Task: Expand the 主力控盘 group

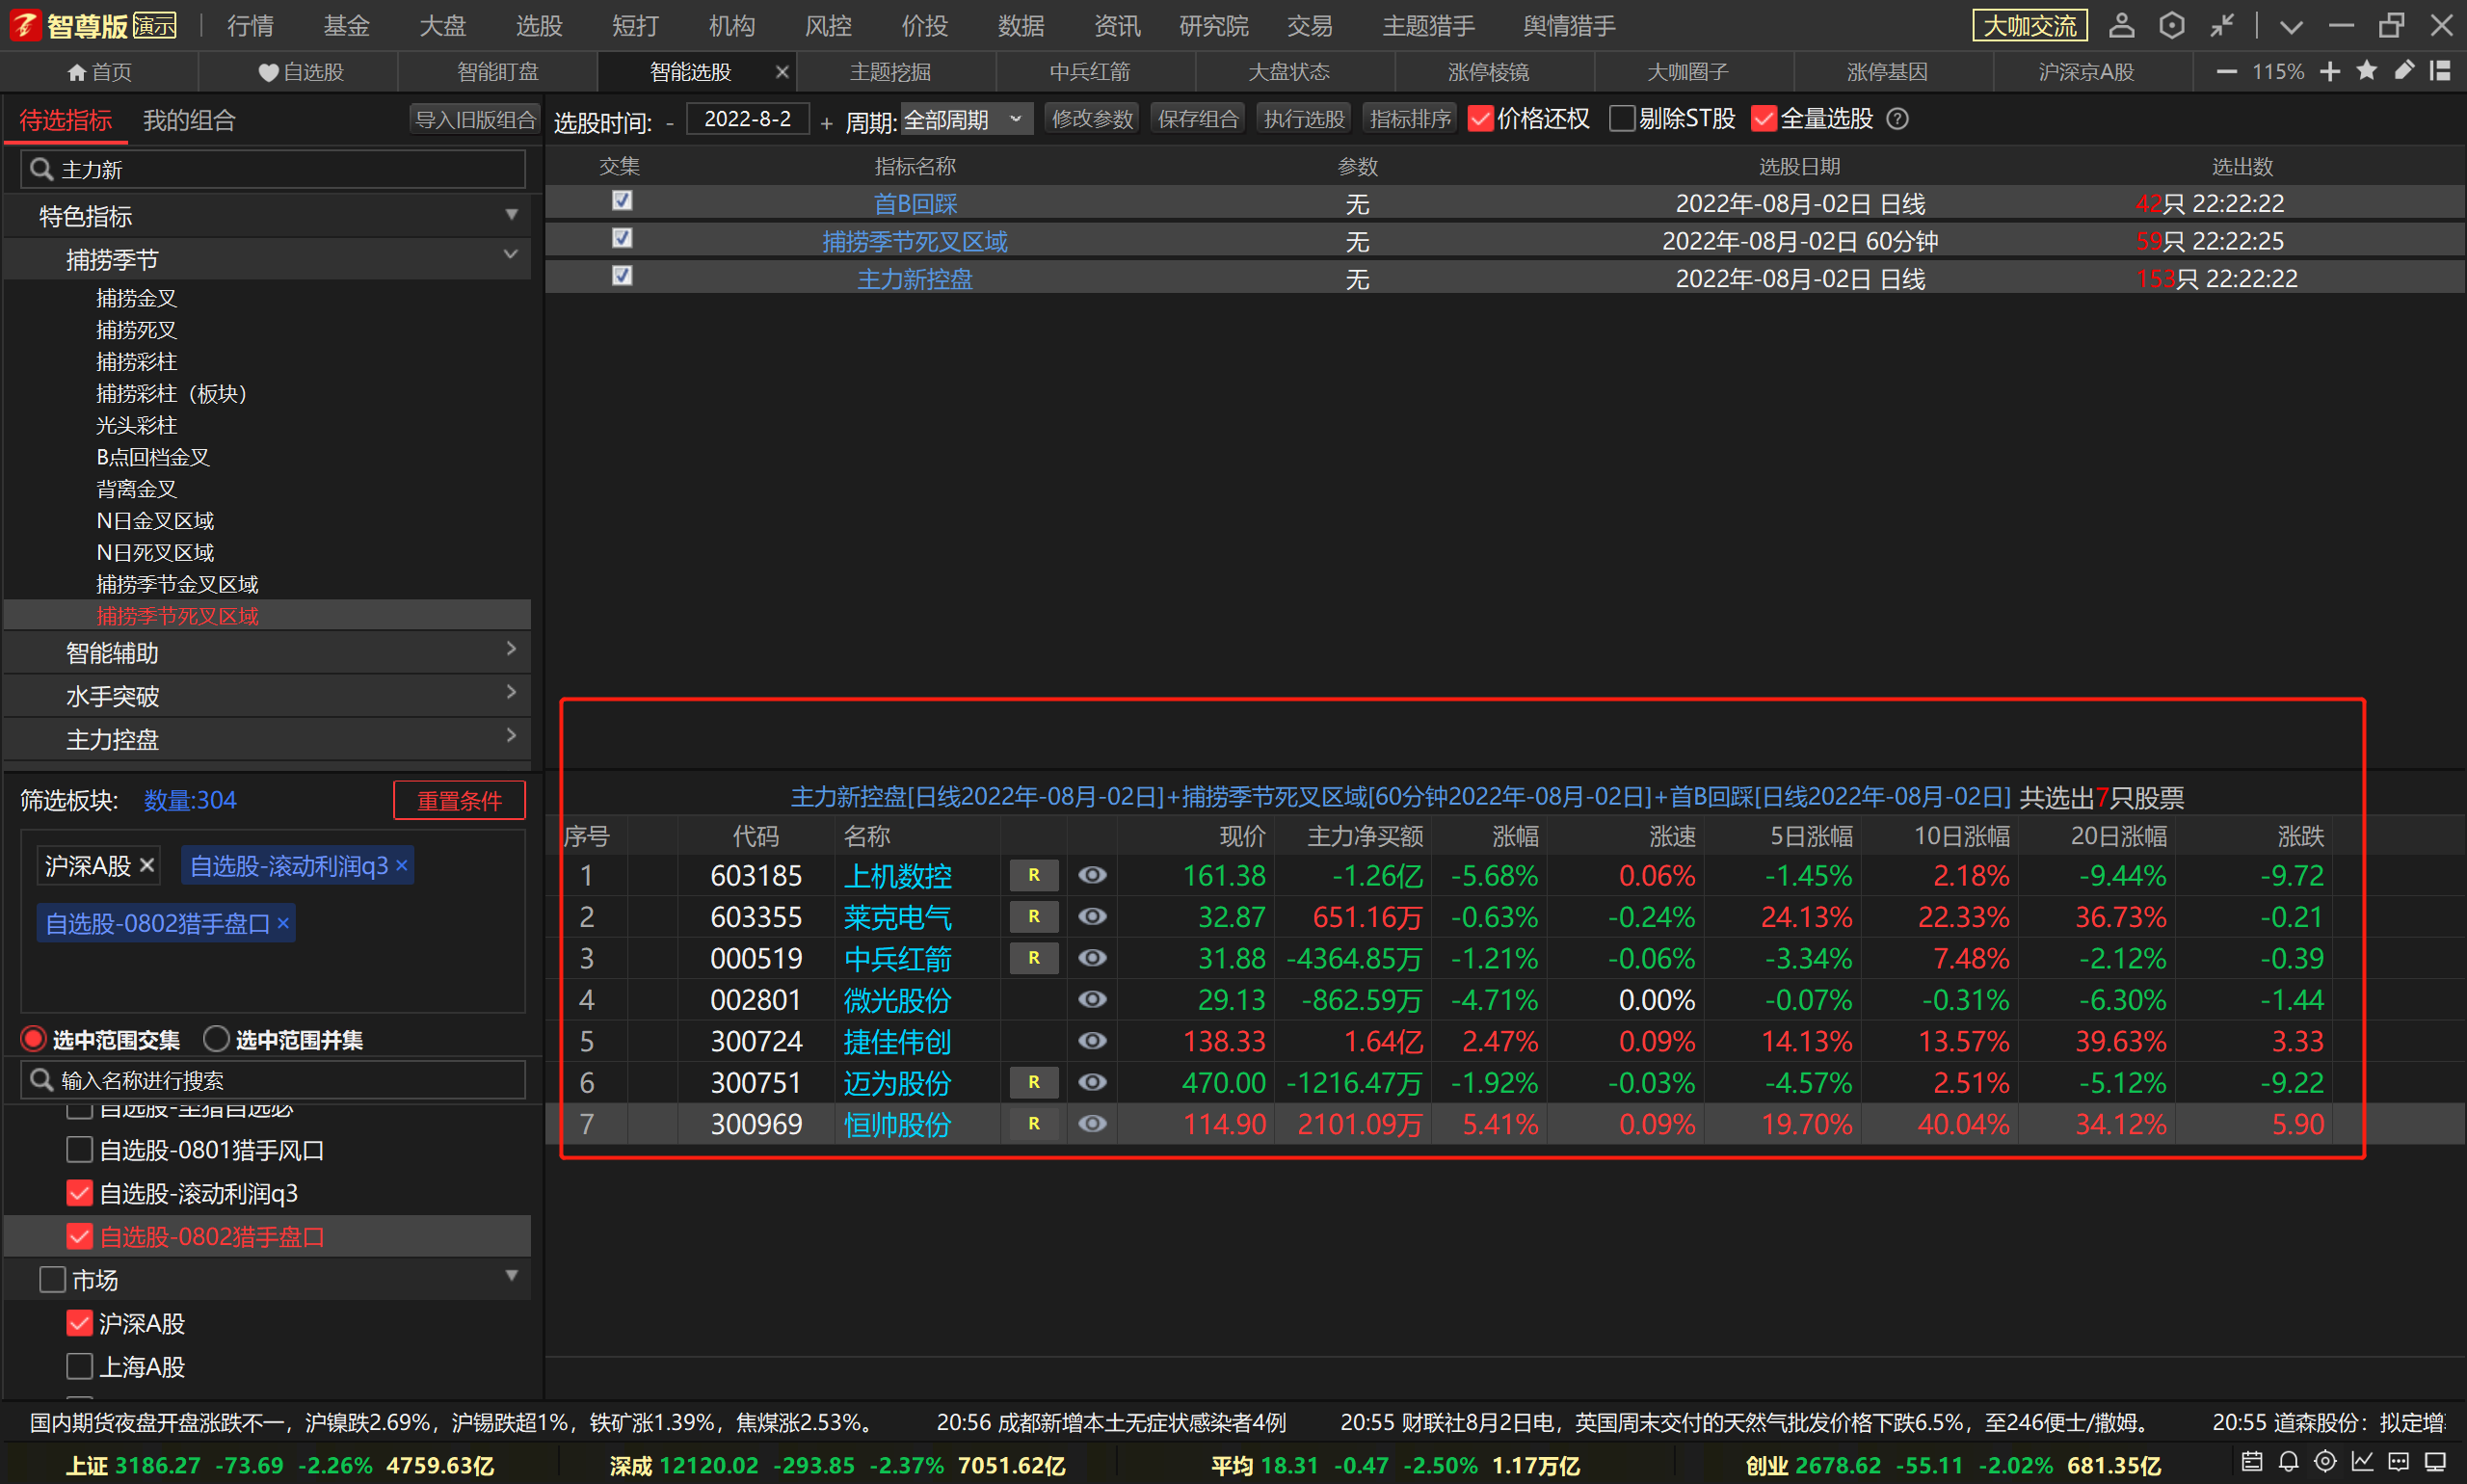Action: tap(511, 736)
